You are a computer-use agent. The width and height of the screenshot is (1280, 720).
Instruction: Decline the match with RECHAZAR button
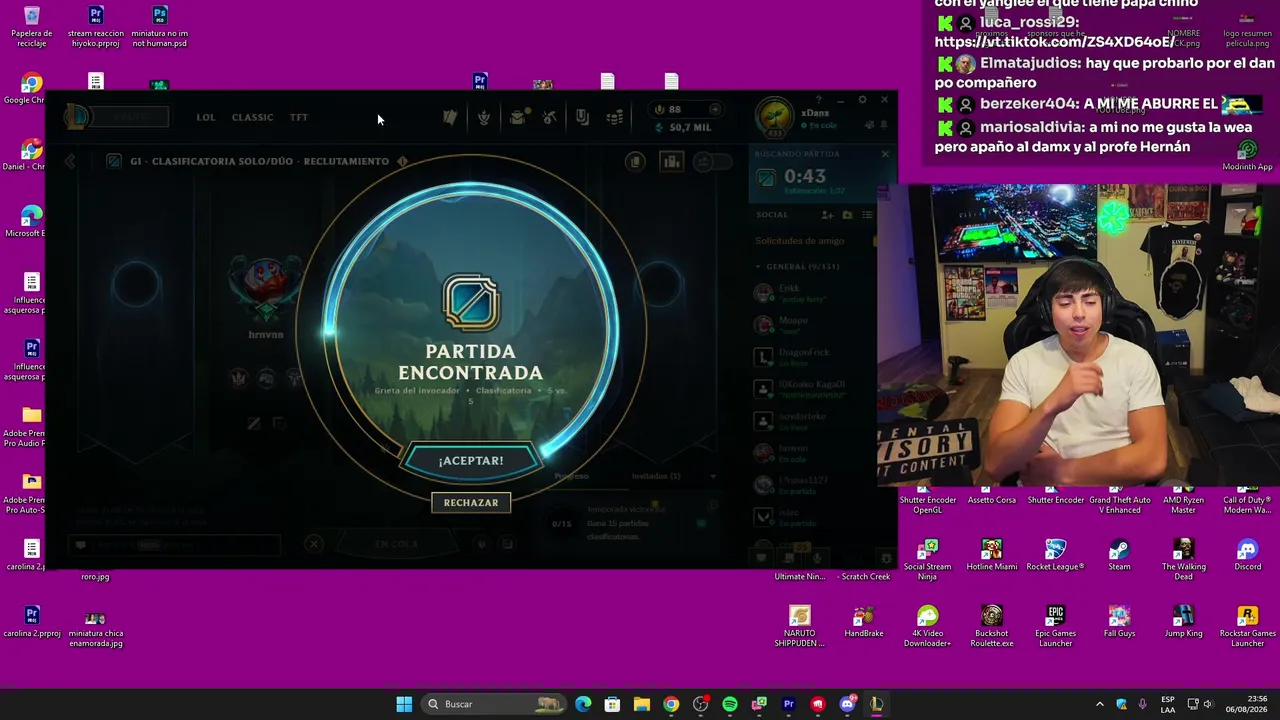coord(471,502)
